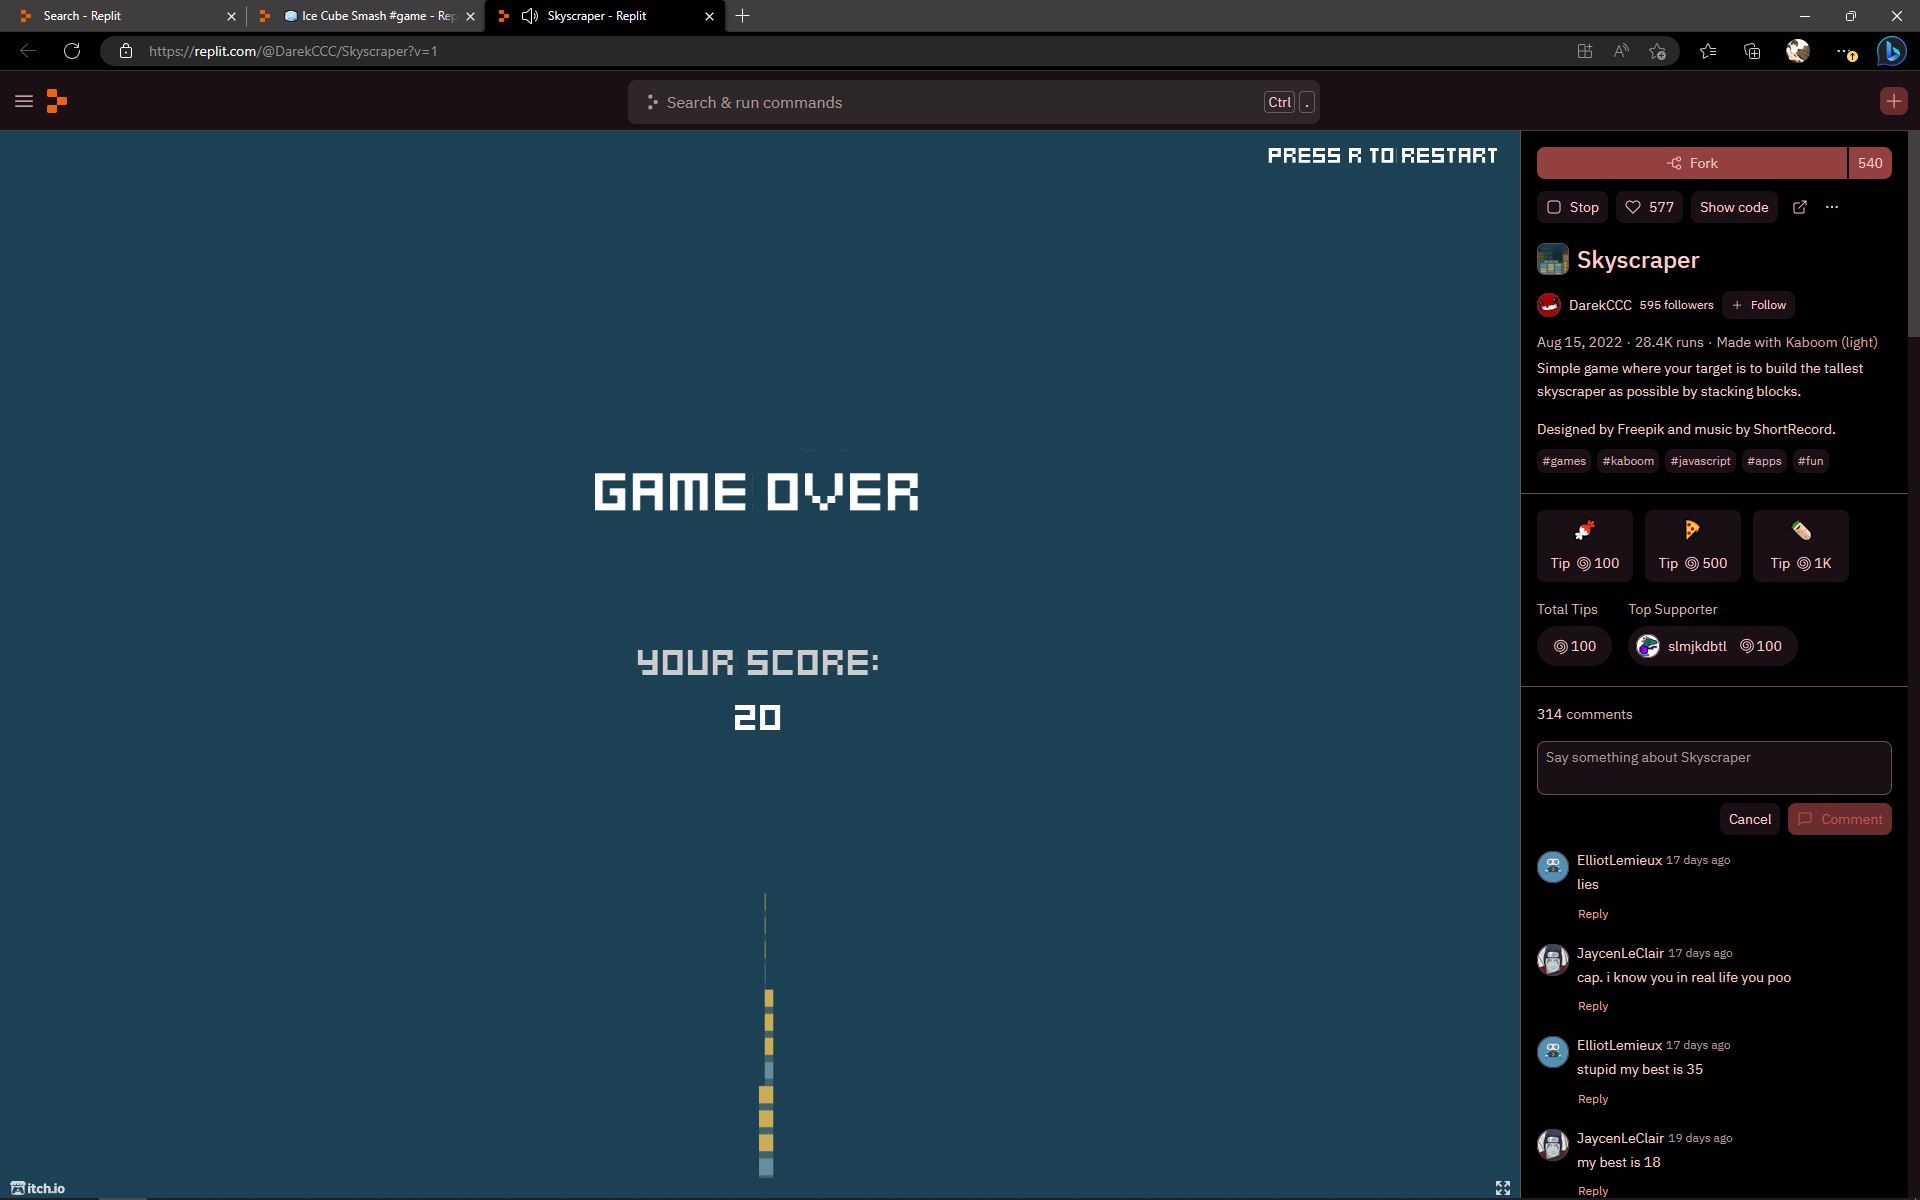Open DarekCCC's avatar profile

1549,305
